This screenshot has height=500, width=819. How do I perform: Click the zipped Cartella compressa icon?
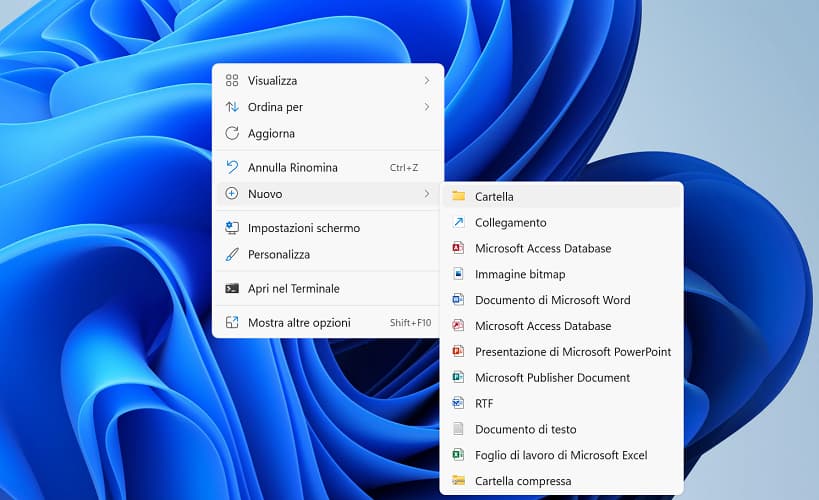459,481
